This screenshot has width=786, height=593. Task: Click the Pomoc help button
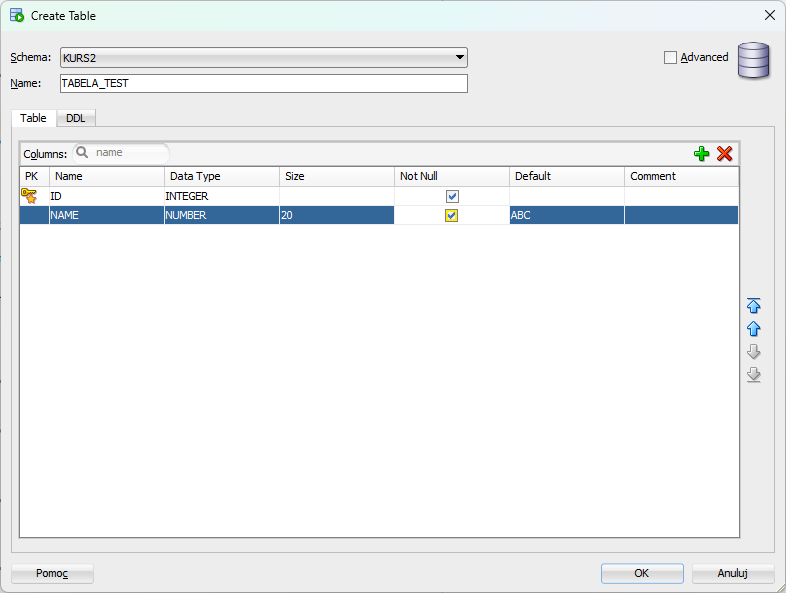pos(52,573)
